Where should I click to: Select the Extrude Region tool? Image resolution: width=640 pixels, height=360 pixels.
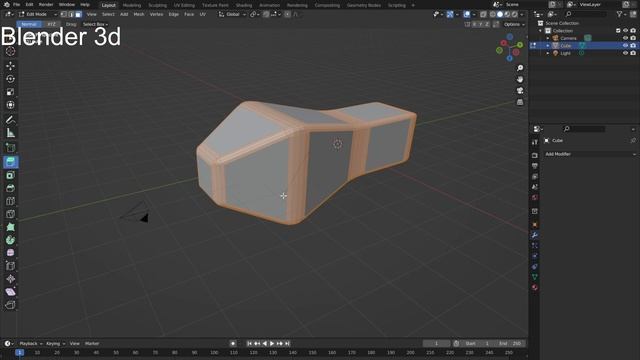coord(11,162)
